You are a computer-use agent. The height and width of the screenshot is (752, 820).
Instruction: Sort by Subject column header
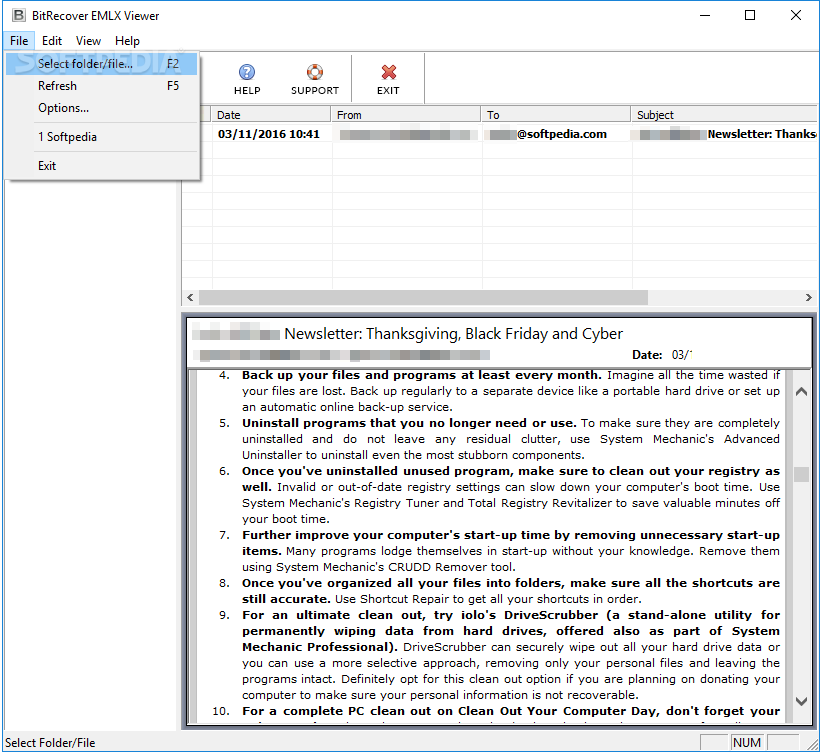coord(724,115)
